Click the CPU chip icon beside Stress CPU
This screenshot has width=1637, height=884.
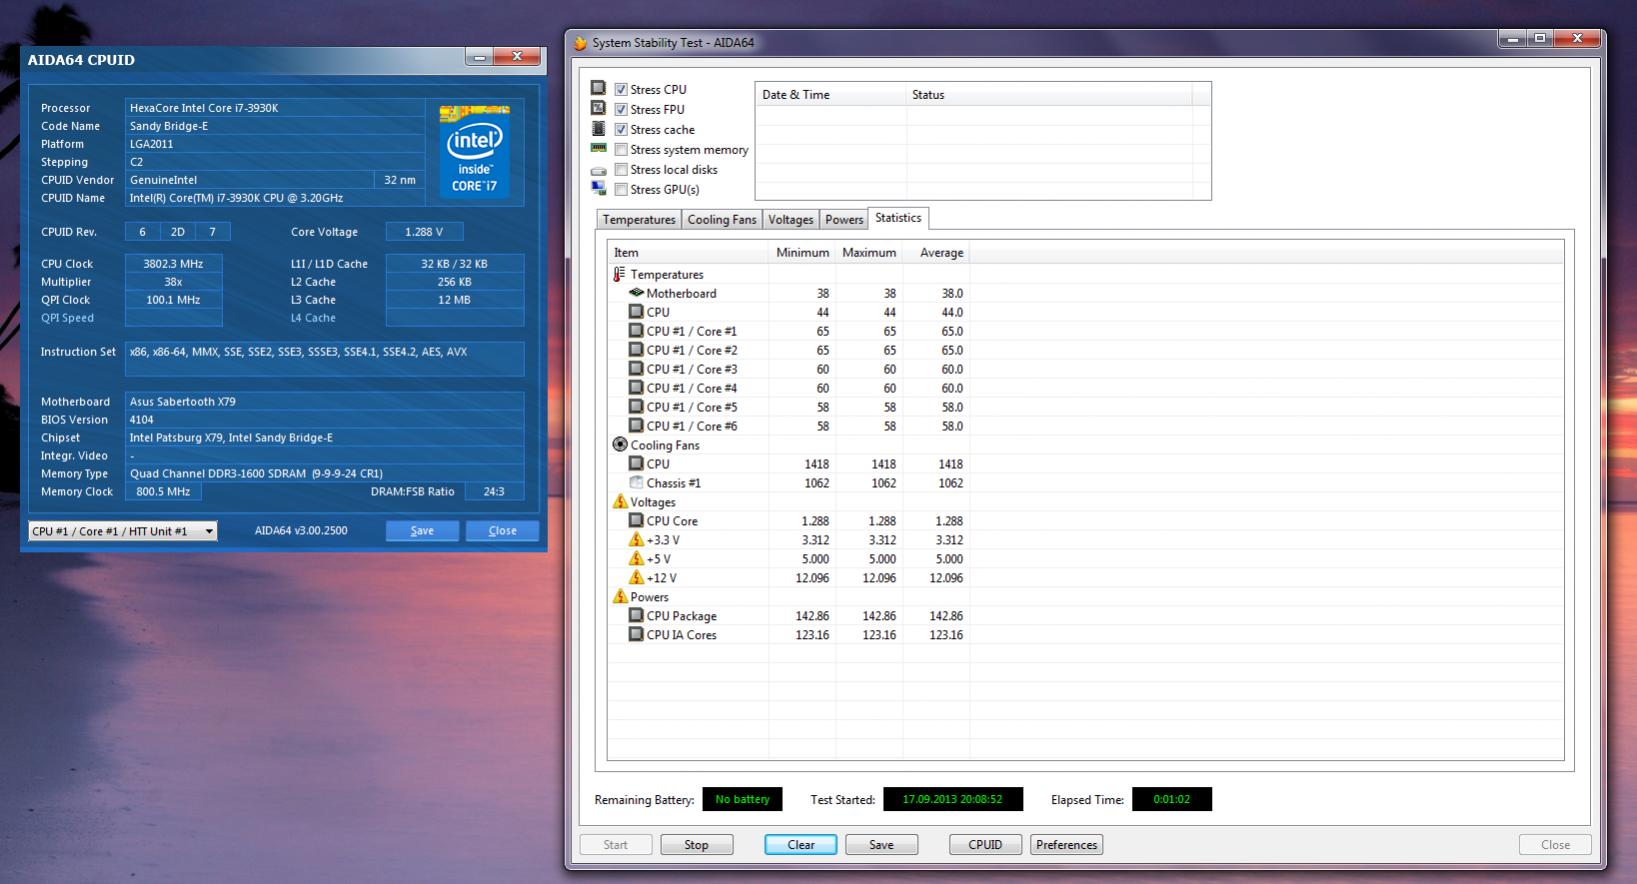click(598, 89)
